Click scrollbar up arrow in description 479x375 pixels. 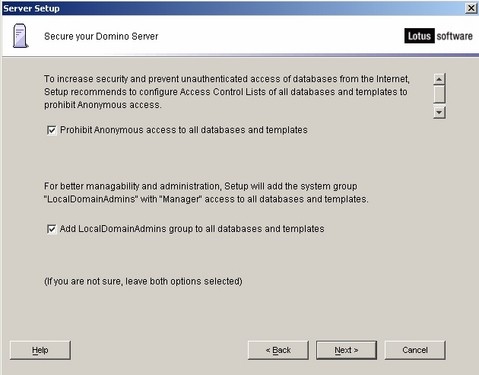tap(439, 79)
